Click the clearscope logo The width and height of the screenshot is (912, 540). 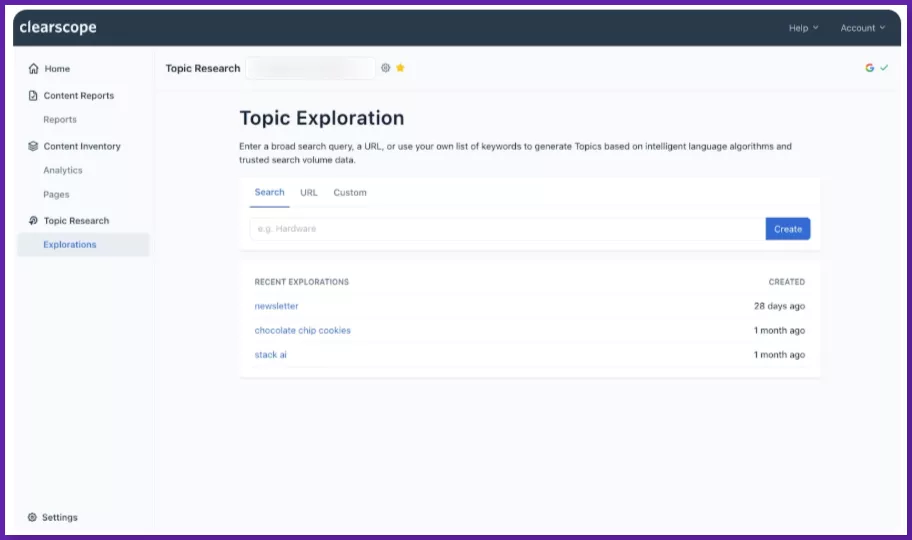pos(58,28)
